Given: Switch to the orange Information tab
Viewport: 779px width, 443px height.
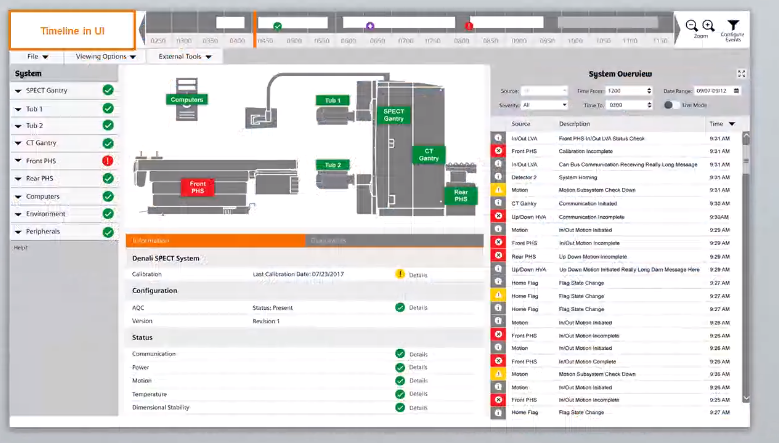Looking at the screenshot, I should [x=216, y=240].
